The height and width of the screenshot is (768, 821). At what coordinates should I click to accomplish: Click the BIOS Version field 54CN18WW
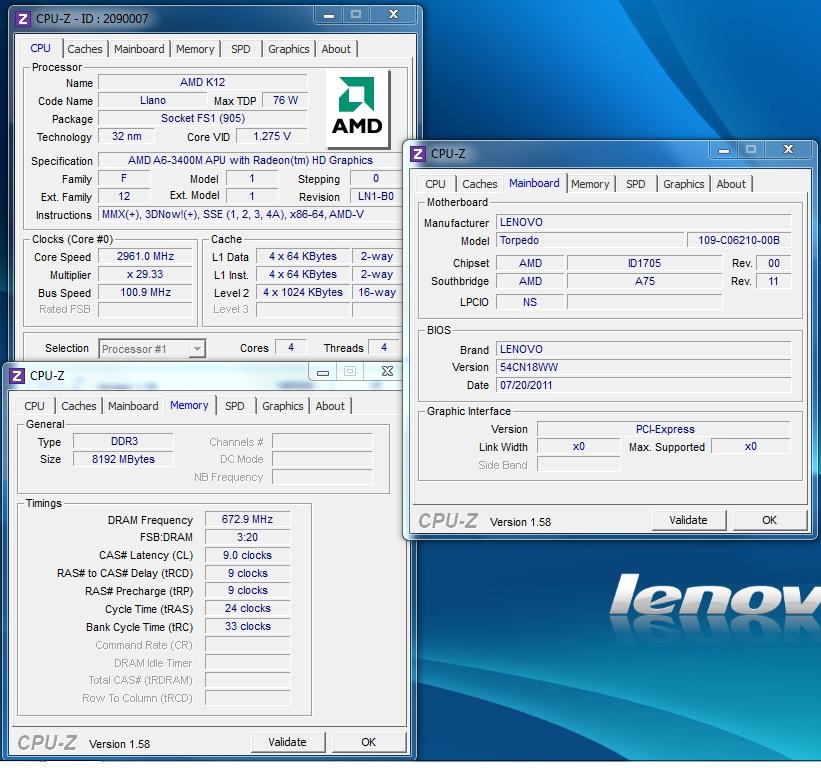coord(643,367)
